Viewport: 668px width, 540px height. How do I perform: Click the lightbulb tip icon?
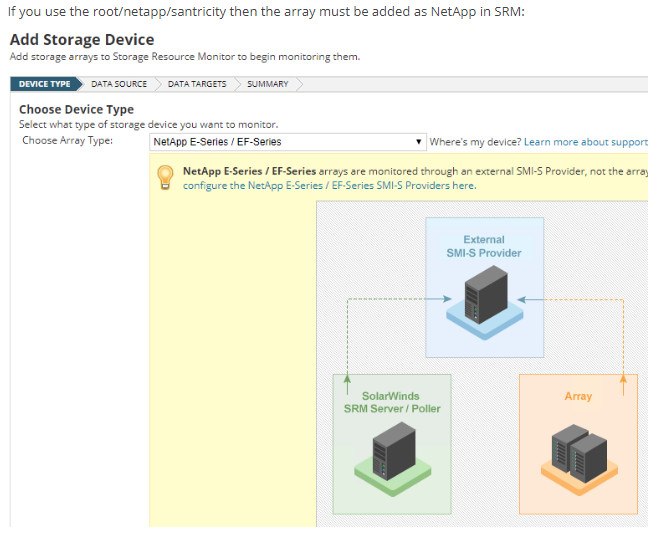coord(165,178)
